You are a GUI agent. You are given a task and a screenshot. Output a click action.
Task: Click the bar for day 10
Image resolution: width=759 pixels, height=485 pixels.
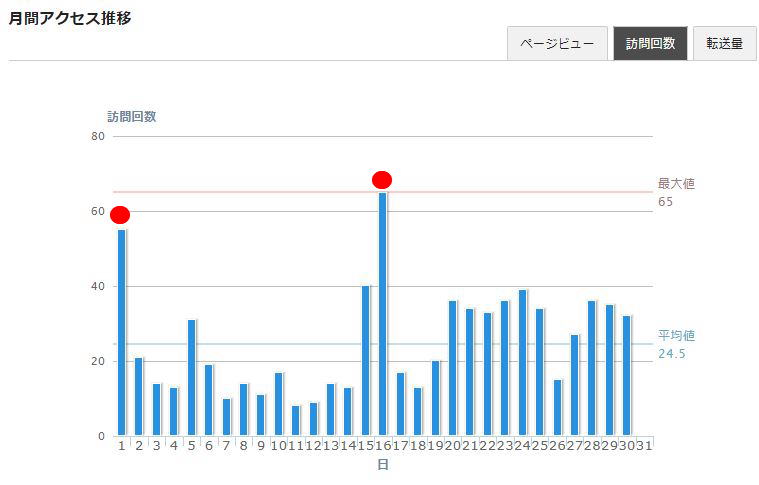pyautogui.click(x=278, y=404)
